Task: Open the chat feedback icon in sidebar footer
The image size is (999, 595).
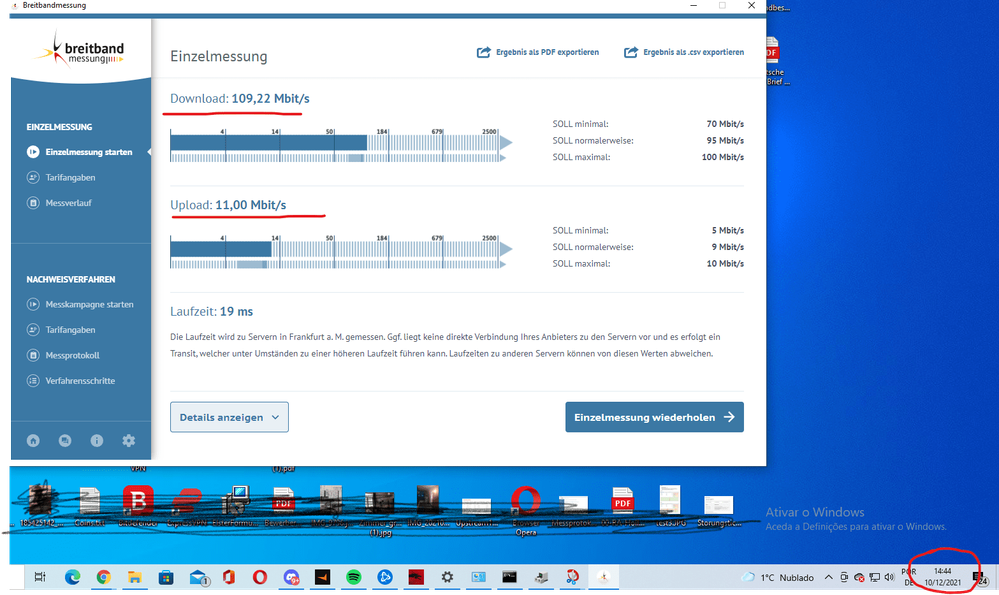Action: (x=65, y=441)
